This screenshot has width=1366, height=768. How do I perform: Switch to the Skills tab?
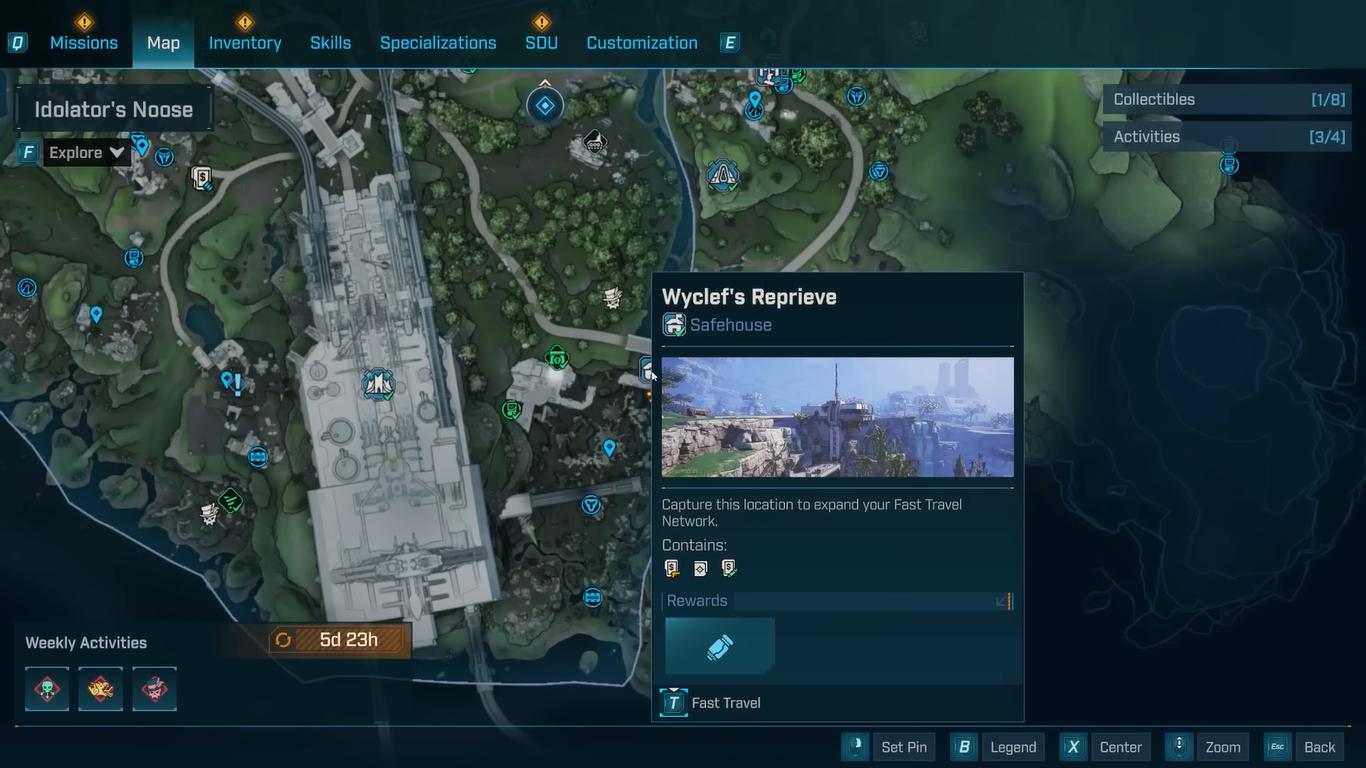pyautogui.click(x=330, y=43)
